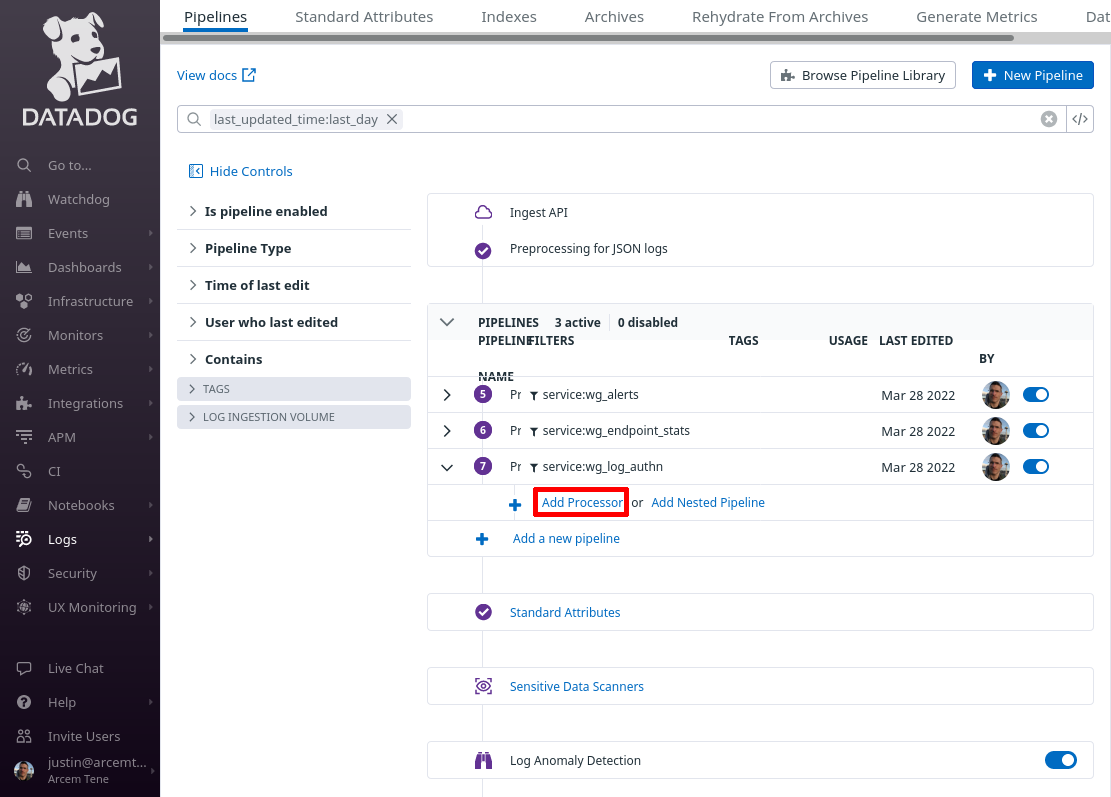Switch to the Pipelines tab
The height and width of the screenshot is (797, 1111).
click(215, 16)
